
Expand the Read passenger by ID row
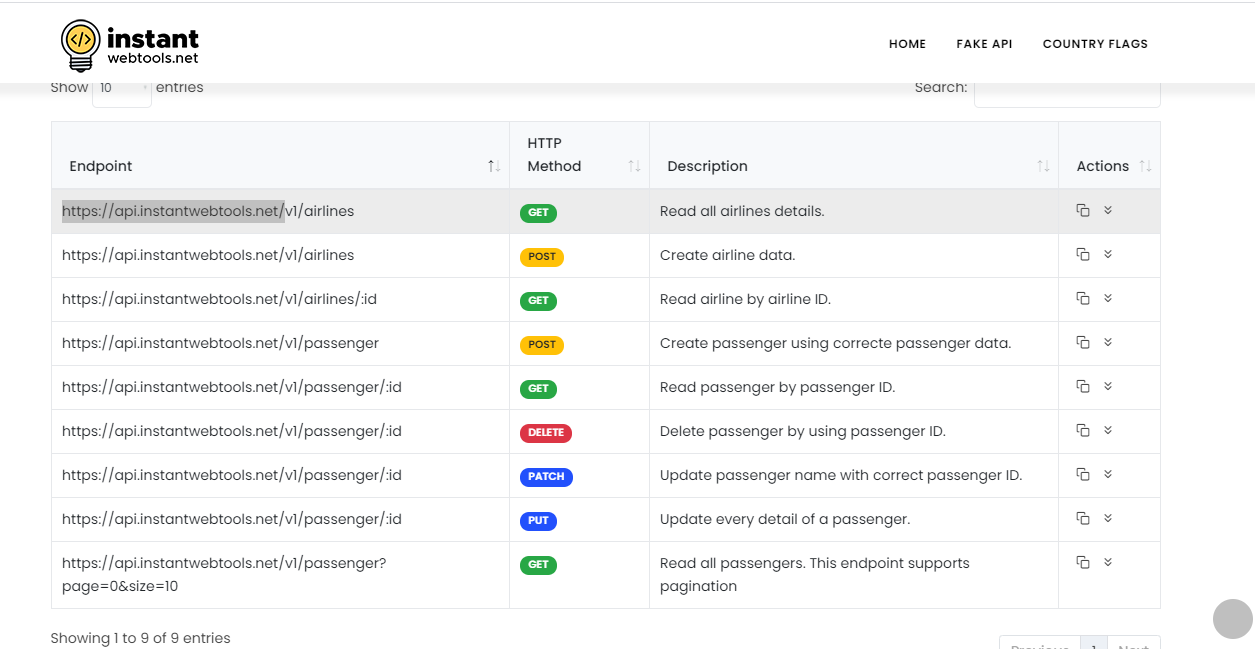1108,387
